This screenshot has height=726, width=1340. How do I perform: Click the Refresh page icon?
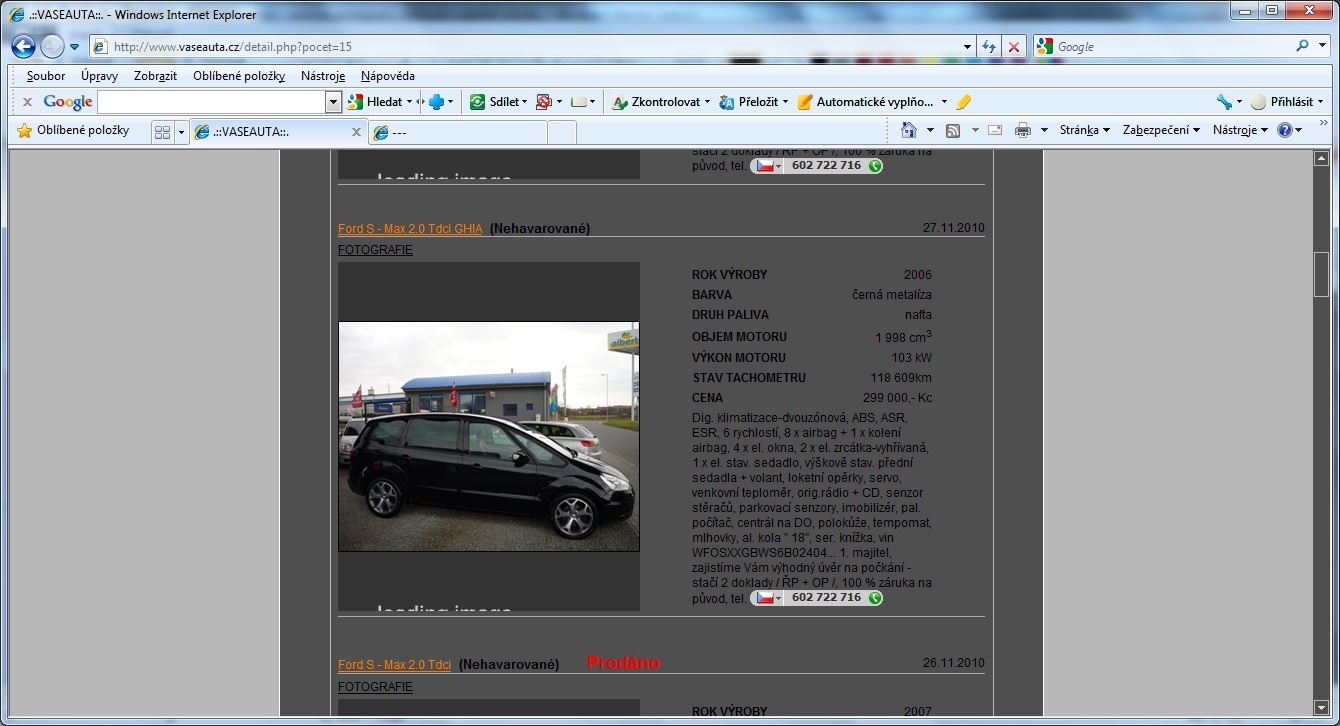click(989, 47)
